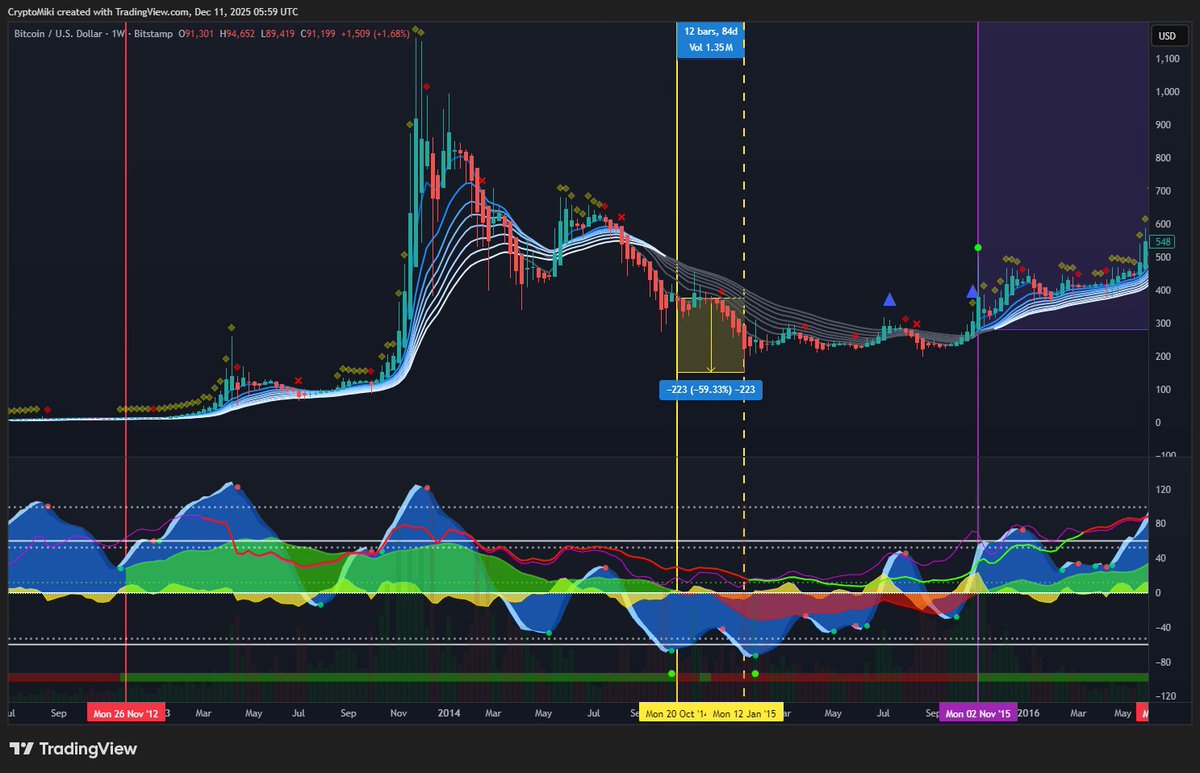The width and height of the screenshot is (1200, 773).
Task: Click the green dot at the indicator bottom on the solid yellow line
Action: (672, 674)
